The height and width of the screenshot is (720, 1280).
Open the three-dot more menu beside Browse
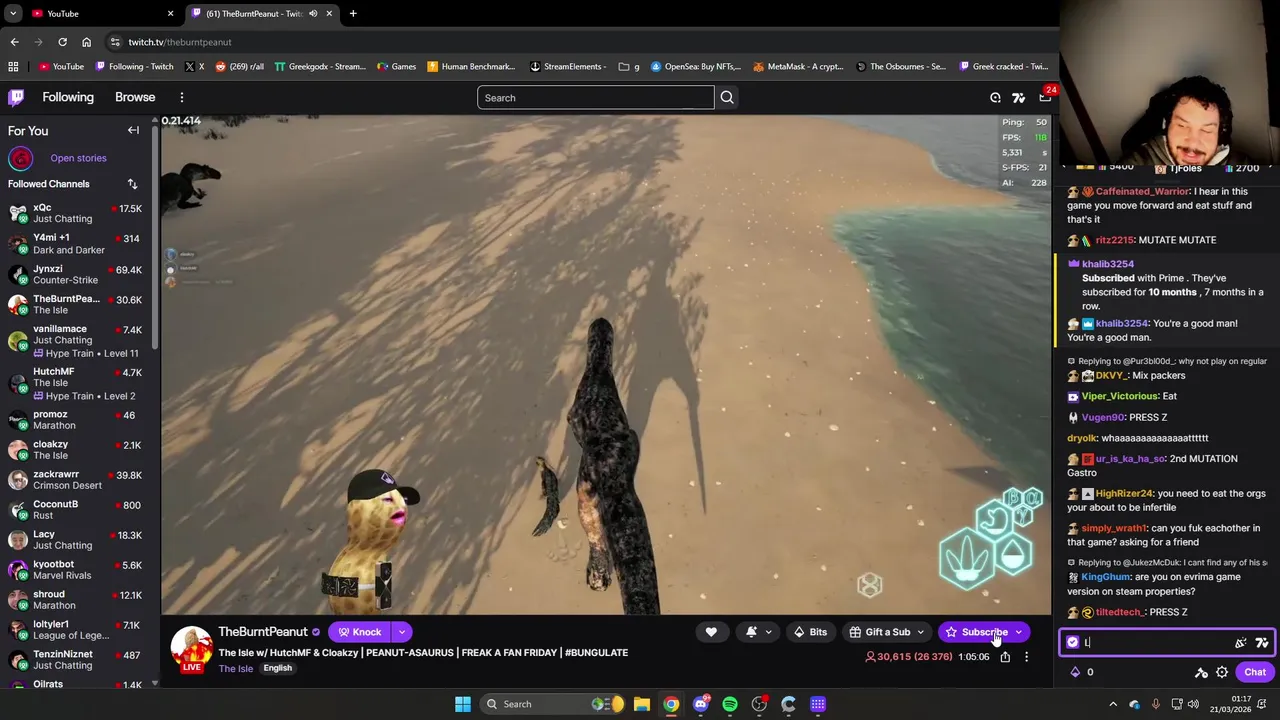point(182,97)
